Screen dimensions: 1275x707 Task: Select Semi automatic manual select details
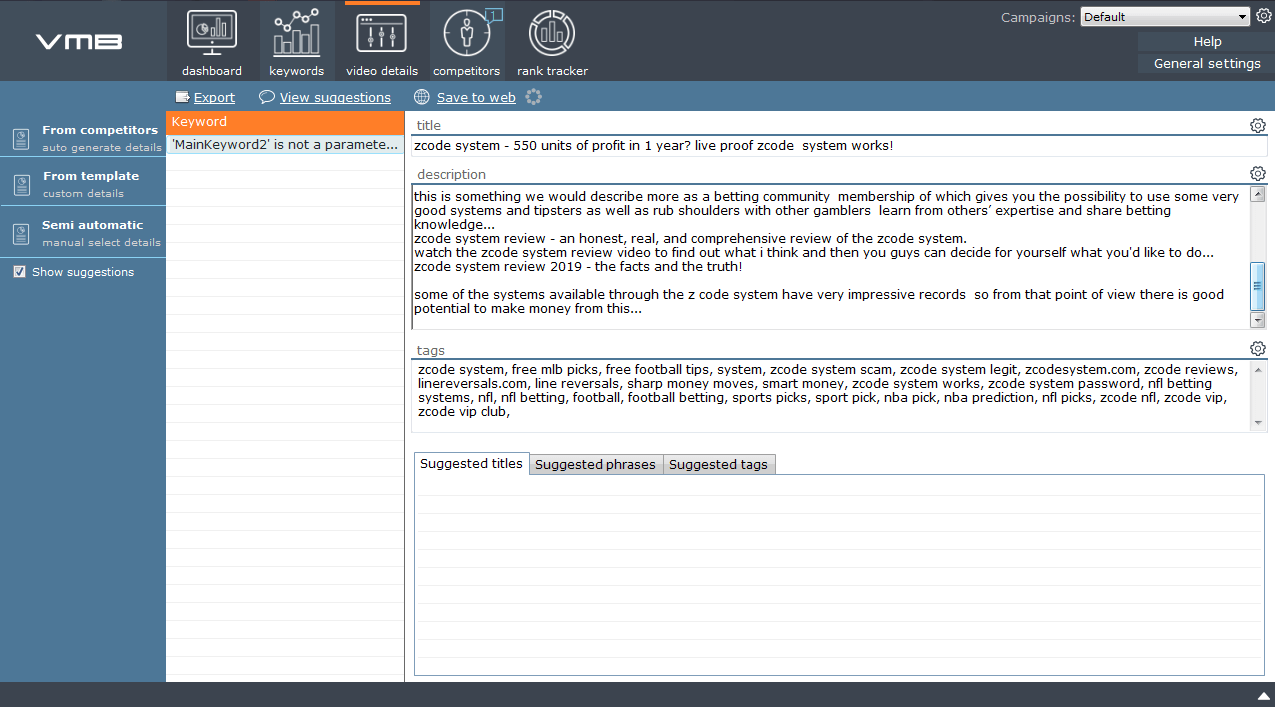[83, 233]
